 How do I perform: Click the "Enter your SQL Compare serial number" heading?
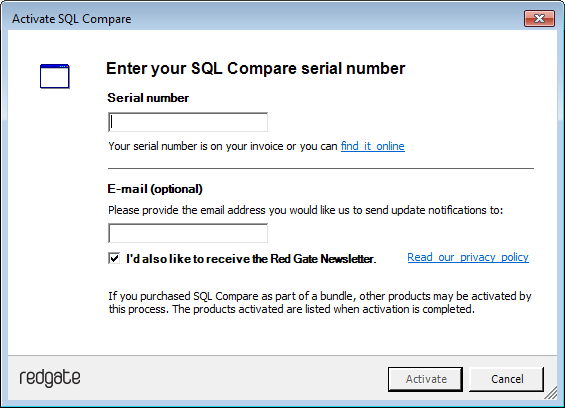point(255,68)
